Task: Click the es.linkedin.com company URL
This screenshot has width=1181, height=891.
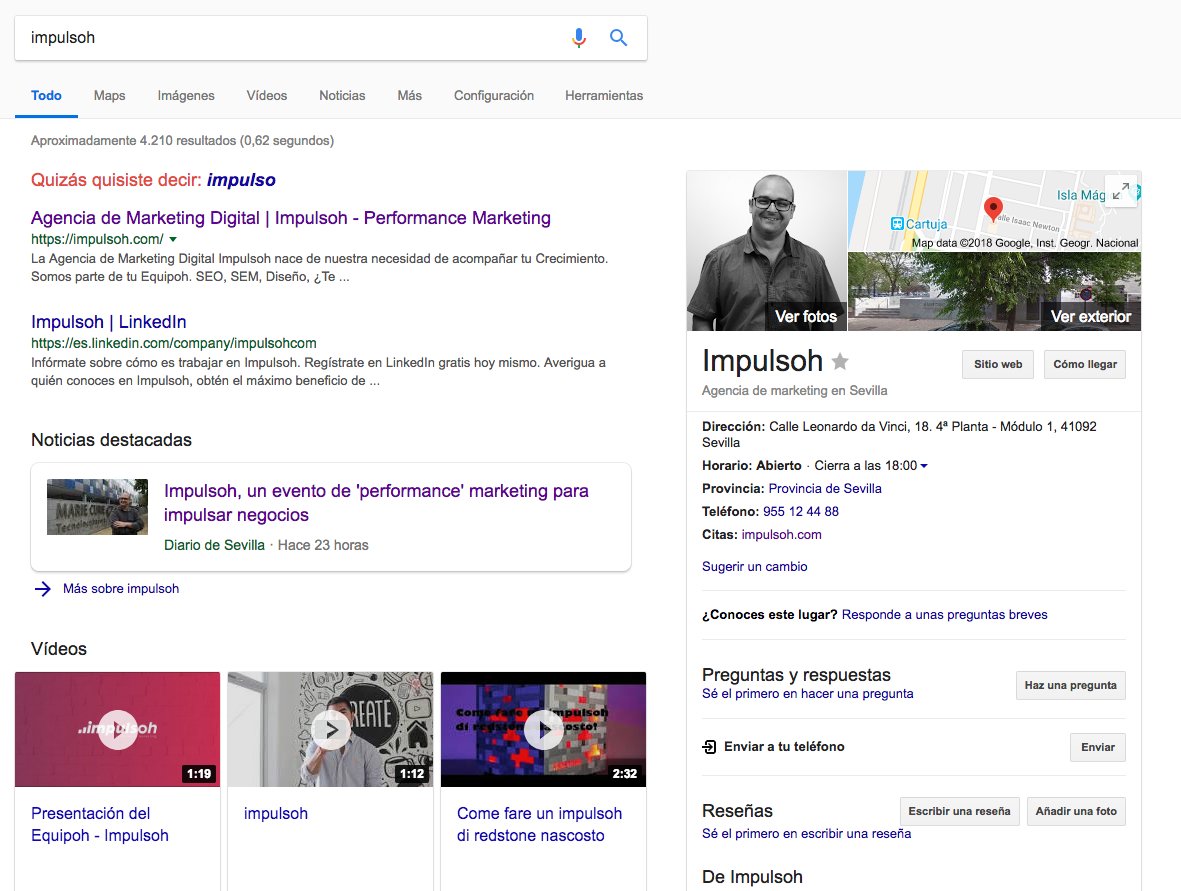Action: point(173,343)
